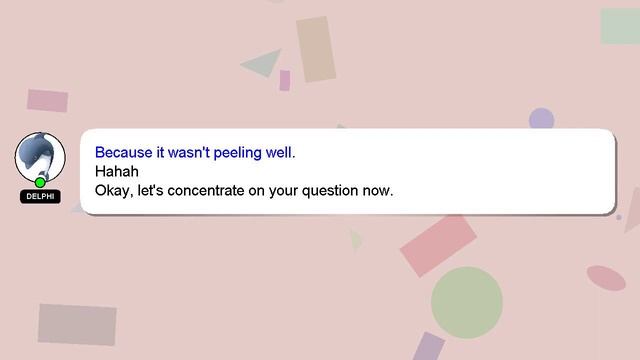Click the purple rectangle at the bottom edge

(429, 347)
